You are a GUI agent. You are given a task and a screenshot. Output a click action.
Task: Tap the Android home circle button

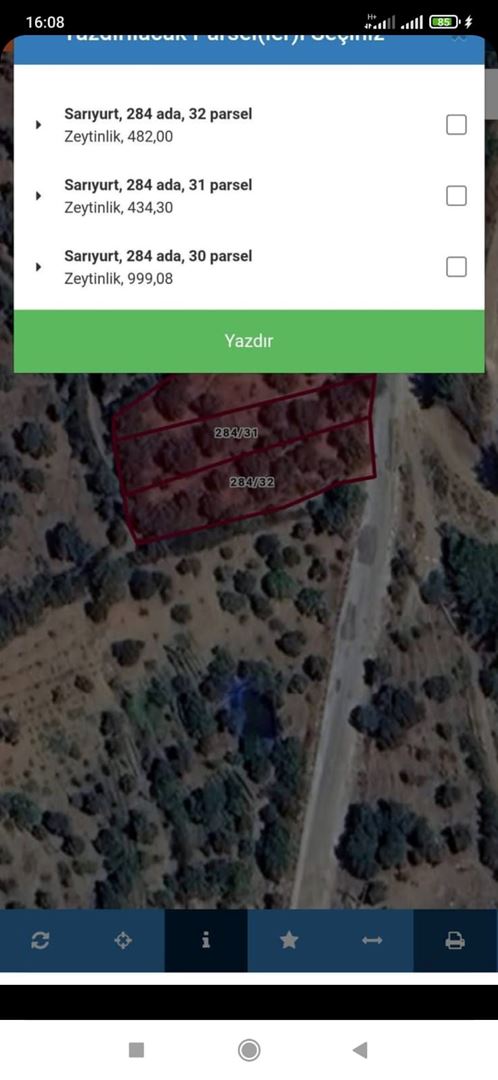249,1050
